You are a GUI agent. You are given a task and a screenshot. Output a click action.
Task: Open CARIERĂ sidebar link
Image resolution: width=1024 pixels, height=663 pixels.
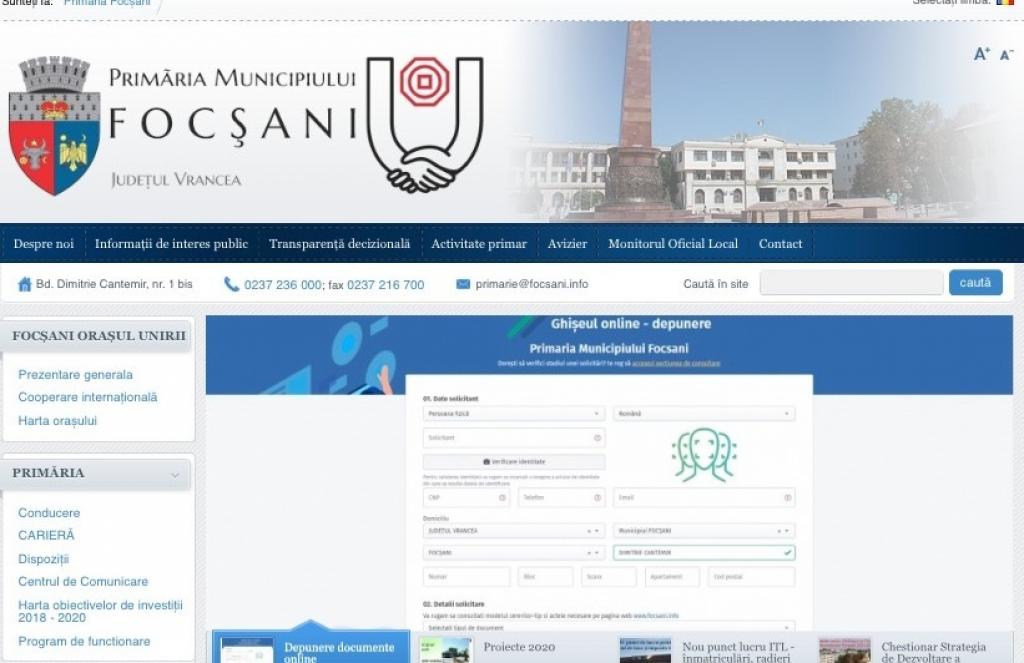coord(46,535)
